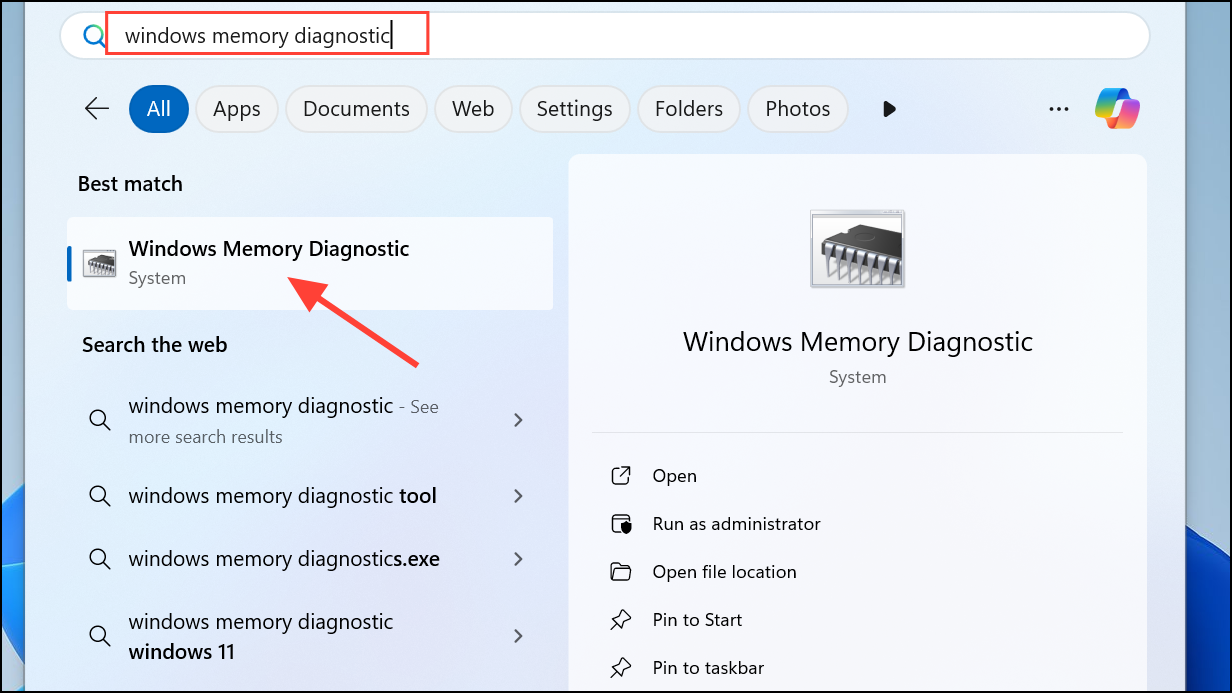Click search icon beside 'windows memory diagnostic tool'
The image size is (1232, 693).
[99, 496]
